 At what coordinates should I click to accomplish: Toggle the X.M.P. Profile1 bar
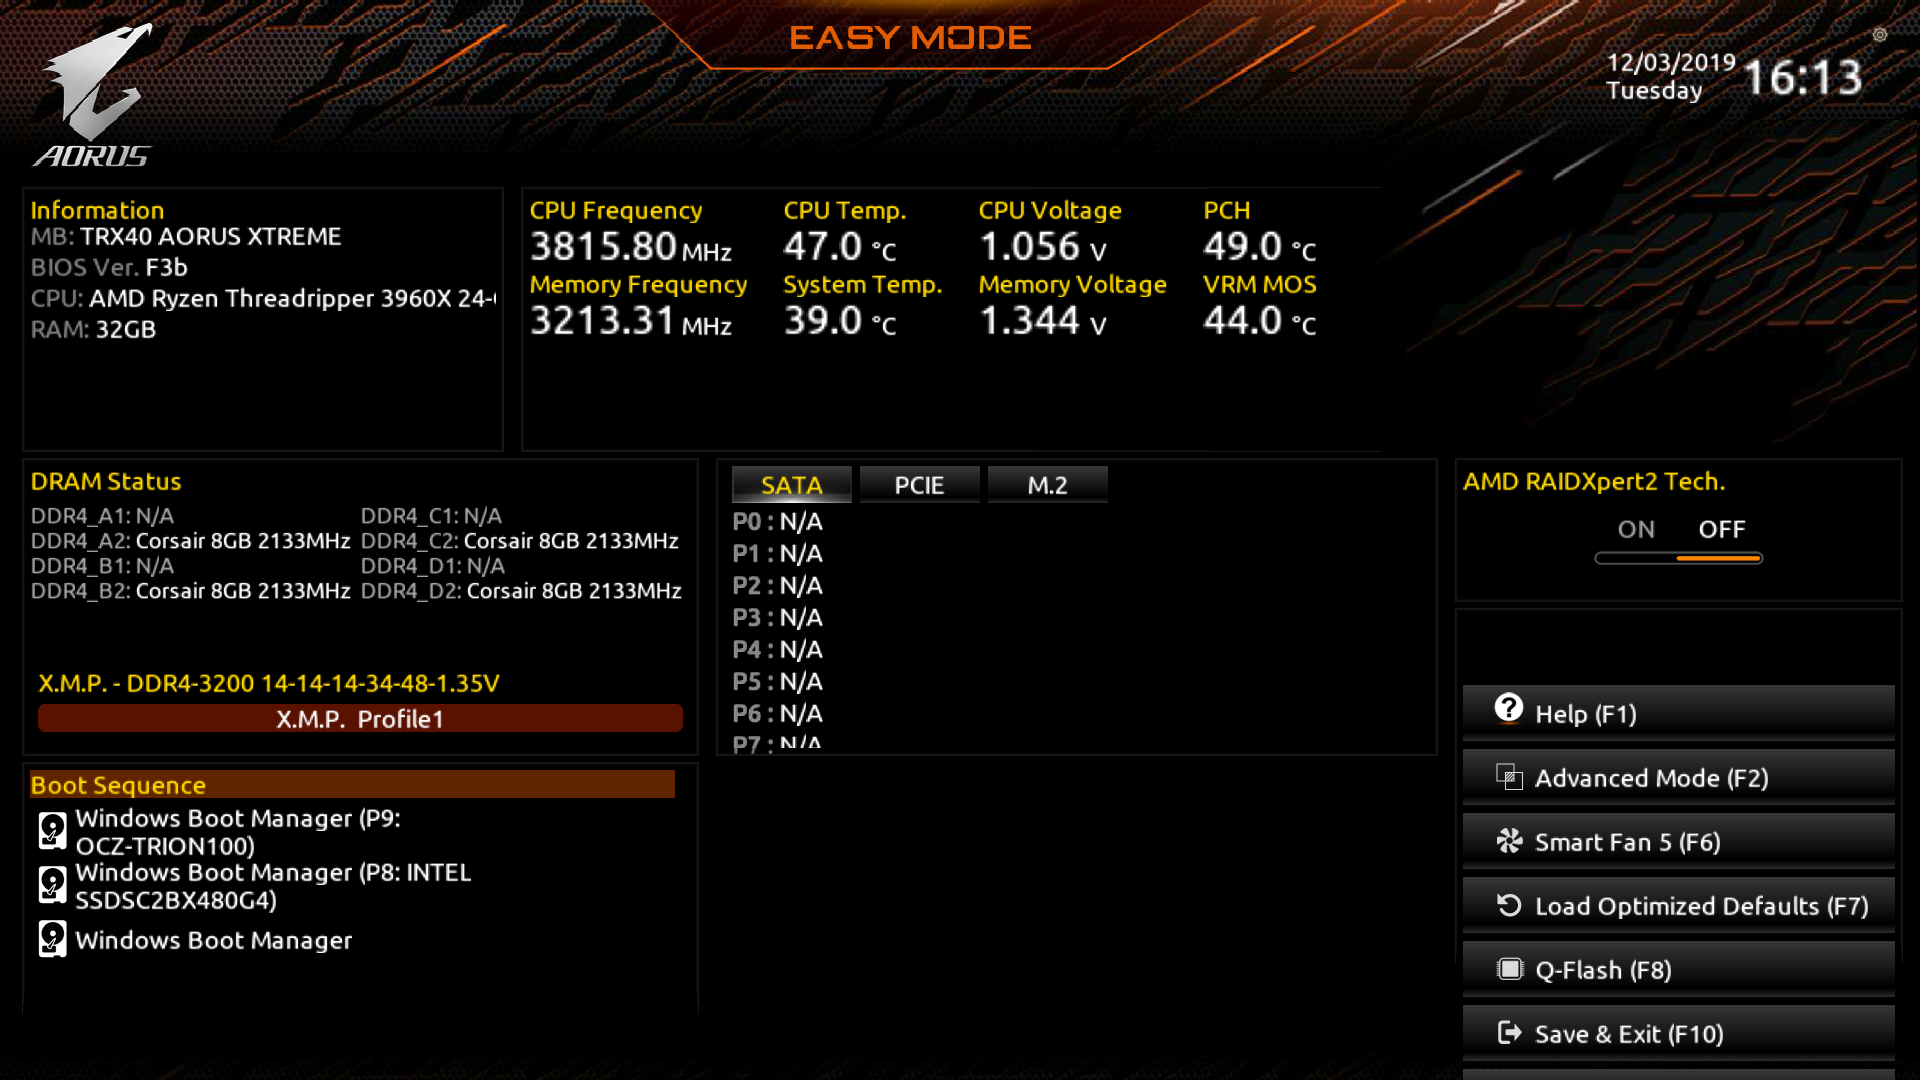point(360,718)
